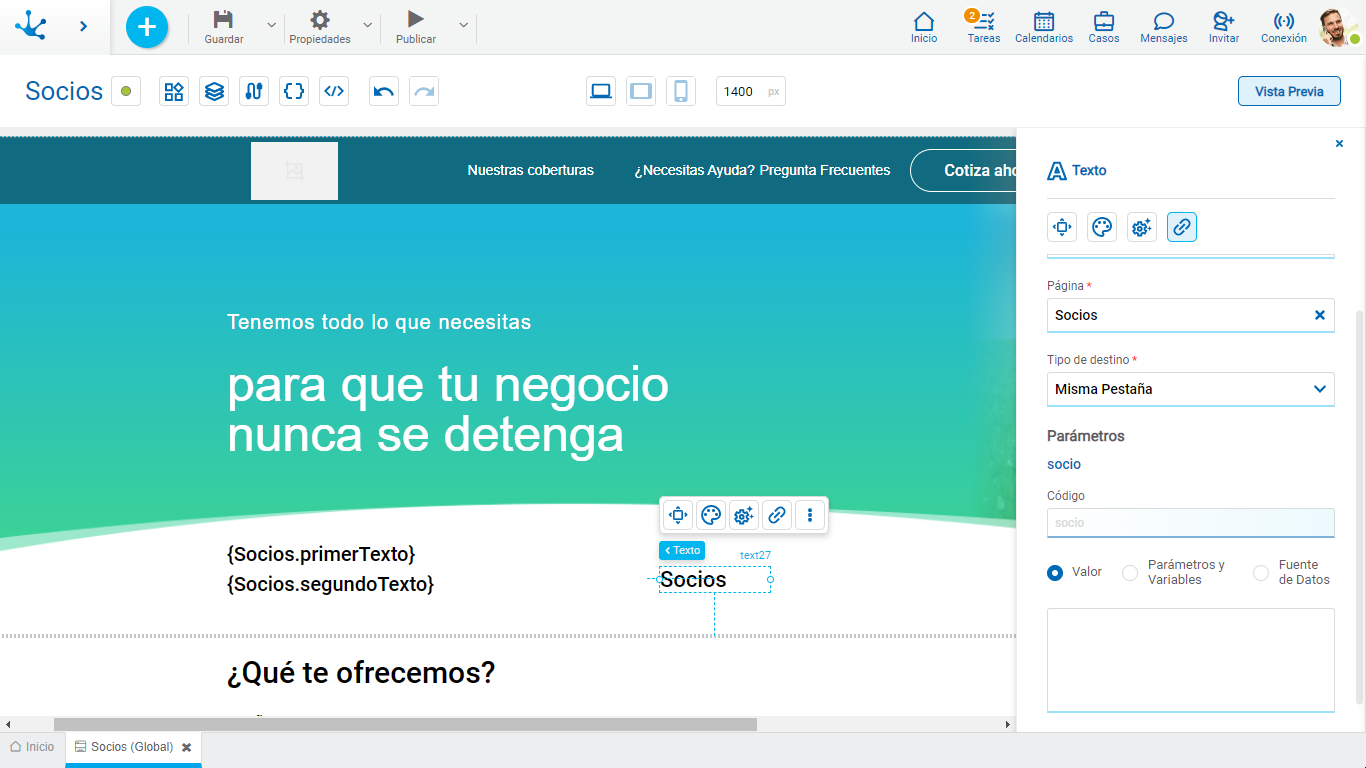1366x768 pixels.
Task: Close the Texto properties panel
Action: (1340, 144)
